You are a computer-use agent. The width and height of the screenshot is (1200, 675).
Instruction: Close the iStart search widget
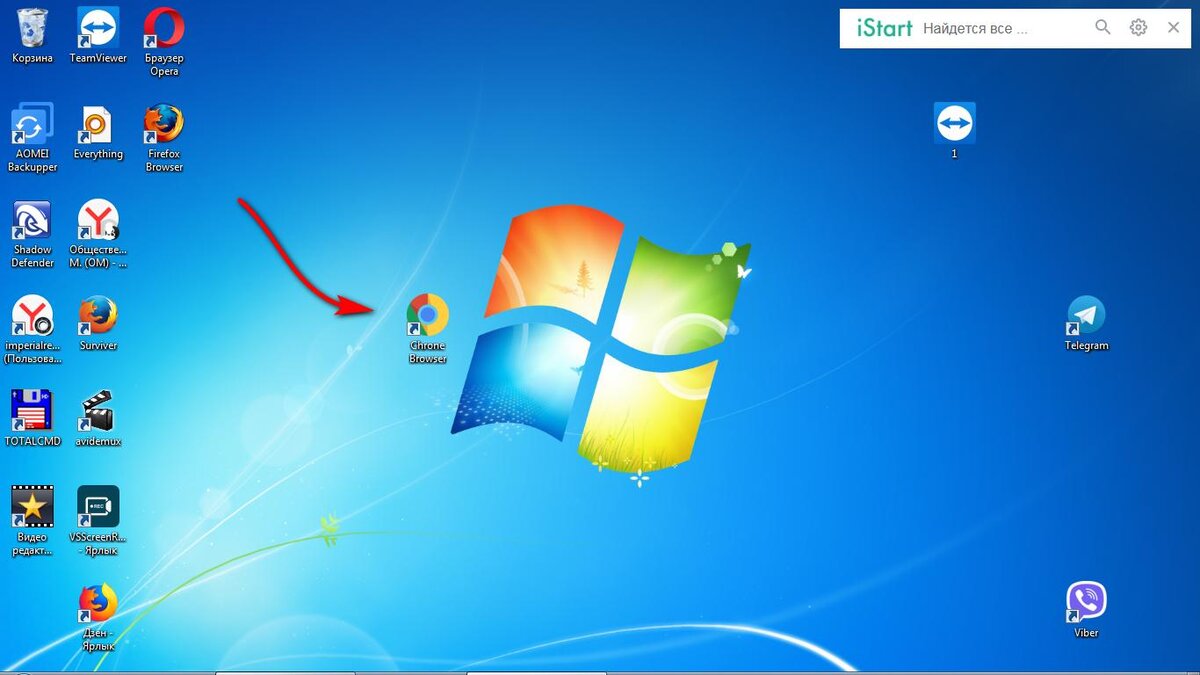(1174, 27)
